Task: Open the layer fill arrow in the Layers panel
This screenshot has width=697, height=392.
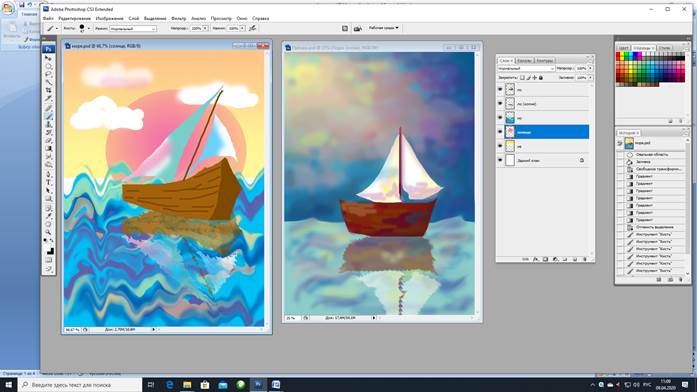Action: (x=590, y=78)
